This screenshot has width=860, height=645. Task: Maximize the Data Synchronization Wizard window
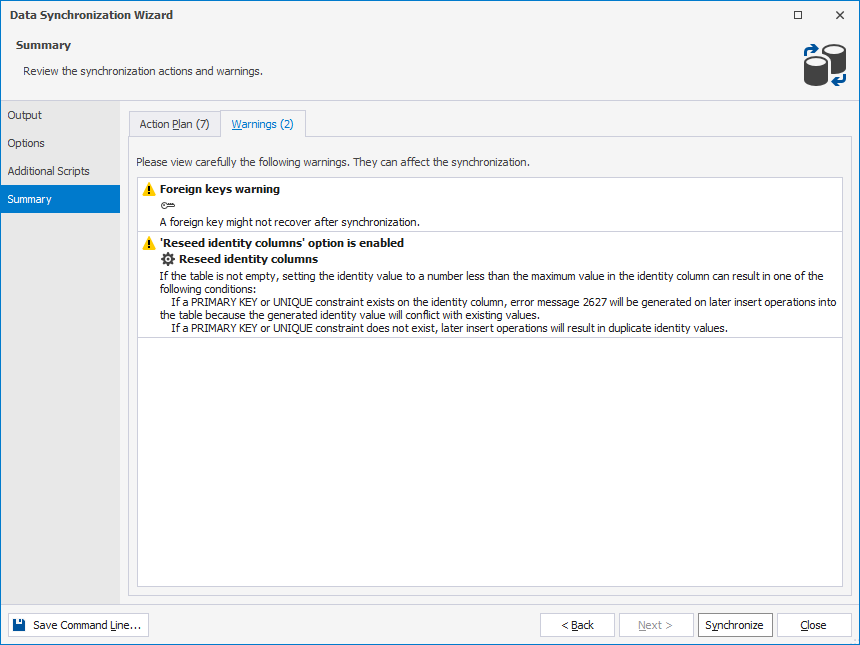[797, 15]
